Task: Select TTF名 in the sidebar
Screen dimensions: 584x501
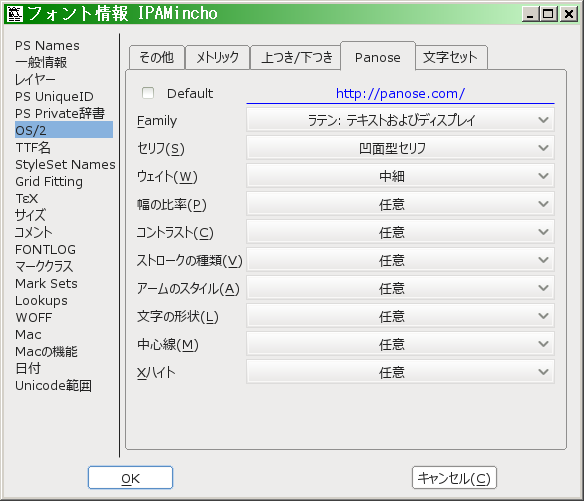Action: 33,148
